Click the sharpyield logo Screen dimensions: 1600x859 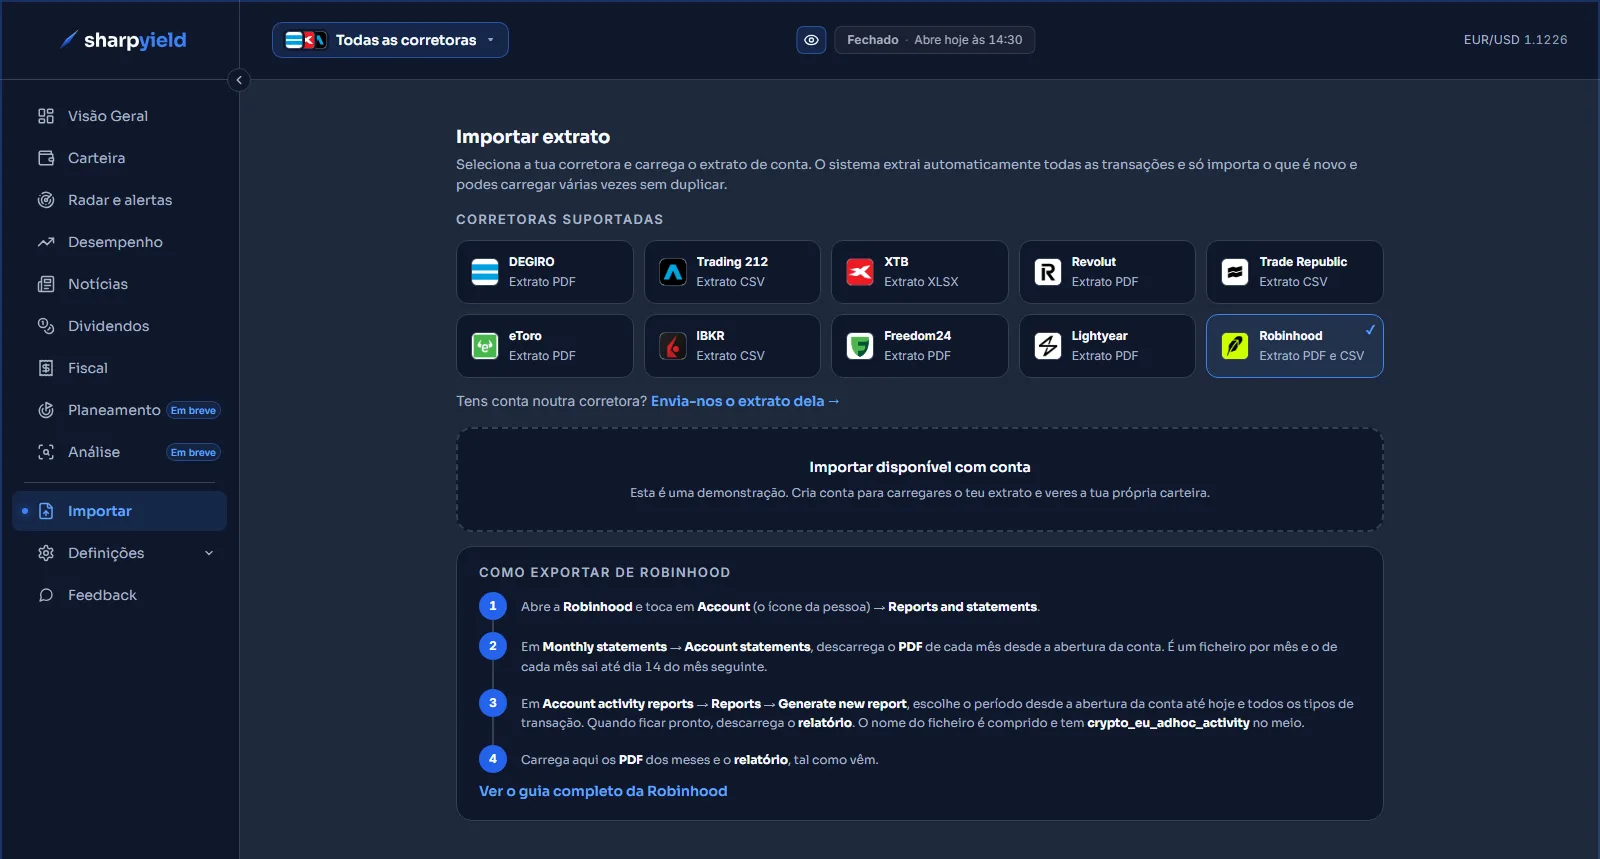(x=123, y=40)
